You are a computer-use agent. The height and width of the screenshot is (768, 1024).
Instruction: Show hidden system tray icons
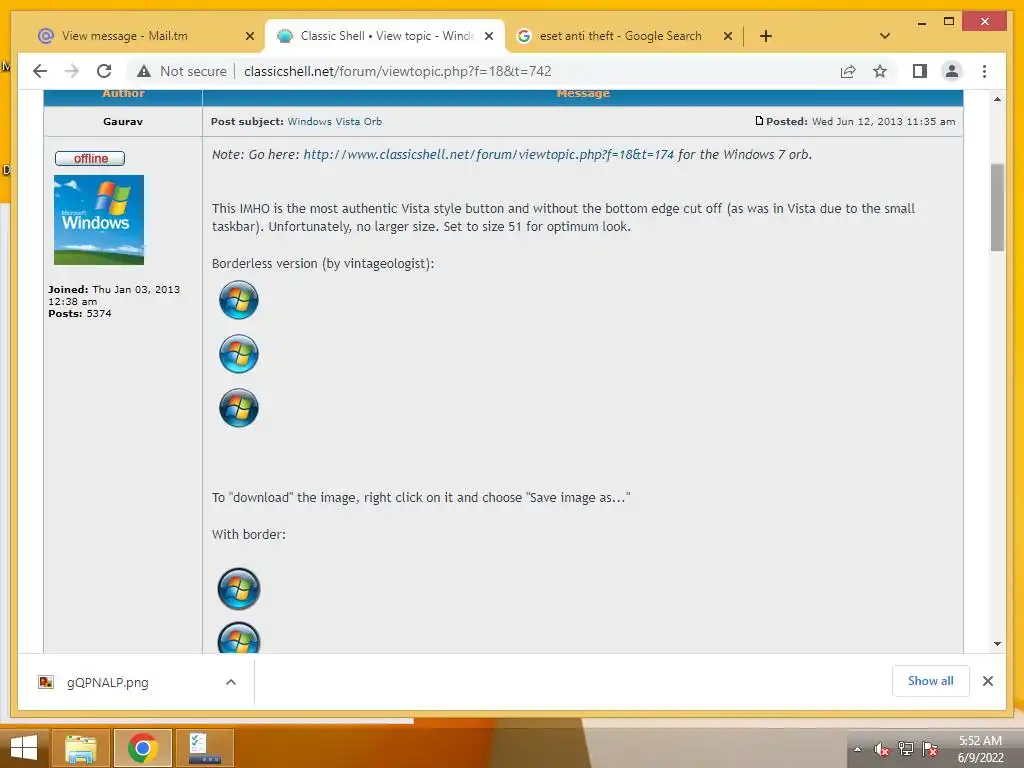(x=857, y=749)
